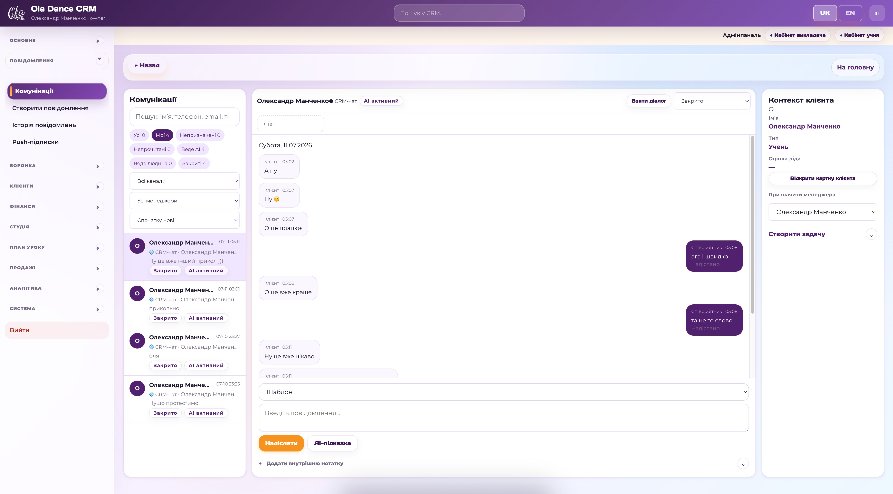Open the assigned manager dropdown Олександр Манченко
This screenshot has height=494, width=893.
[822, 212]
